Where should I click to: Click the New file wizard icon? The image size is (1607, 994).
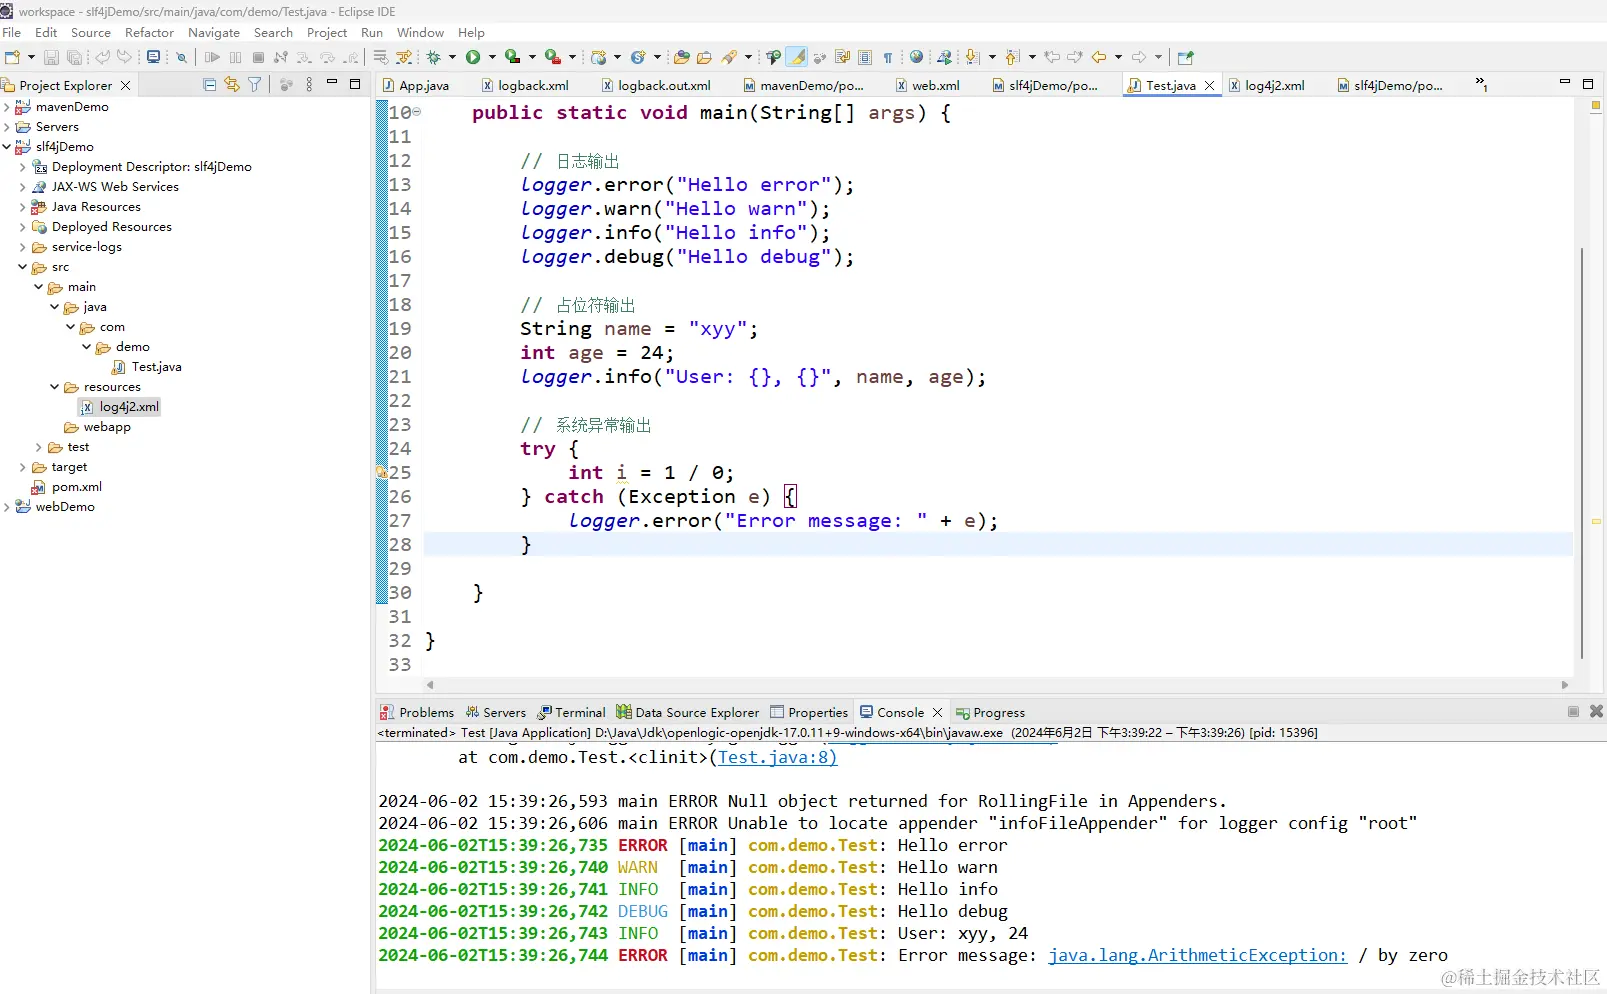pyautogui.click(x=13, y=57)
